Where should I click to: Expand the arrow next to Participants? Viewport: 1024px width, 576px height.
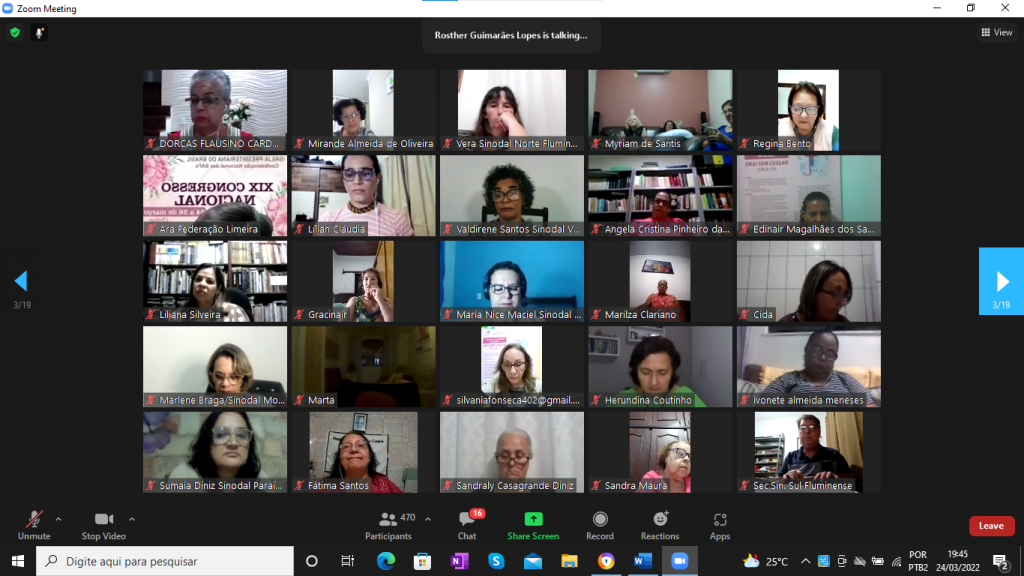tap(428, 519)
